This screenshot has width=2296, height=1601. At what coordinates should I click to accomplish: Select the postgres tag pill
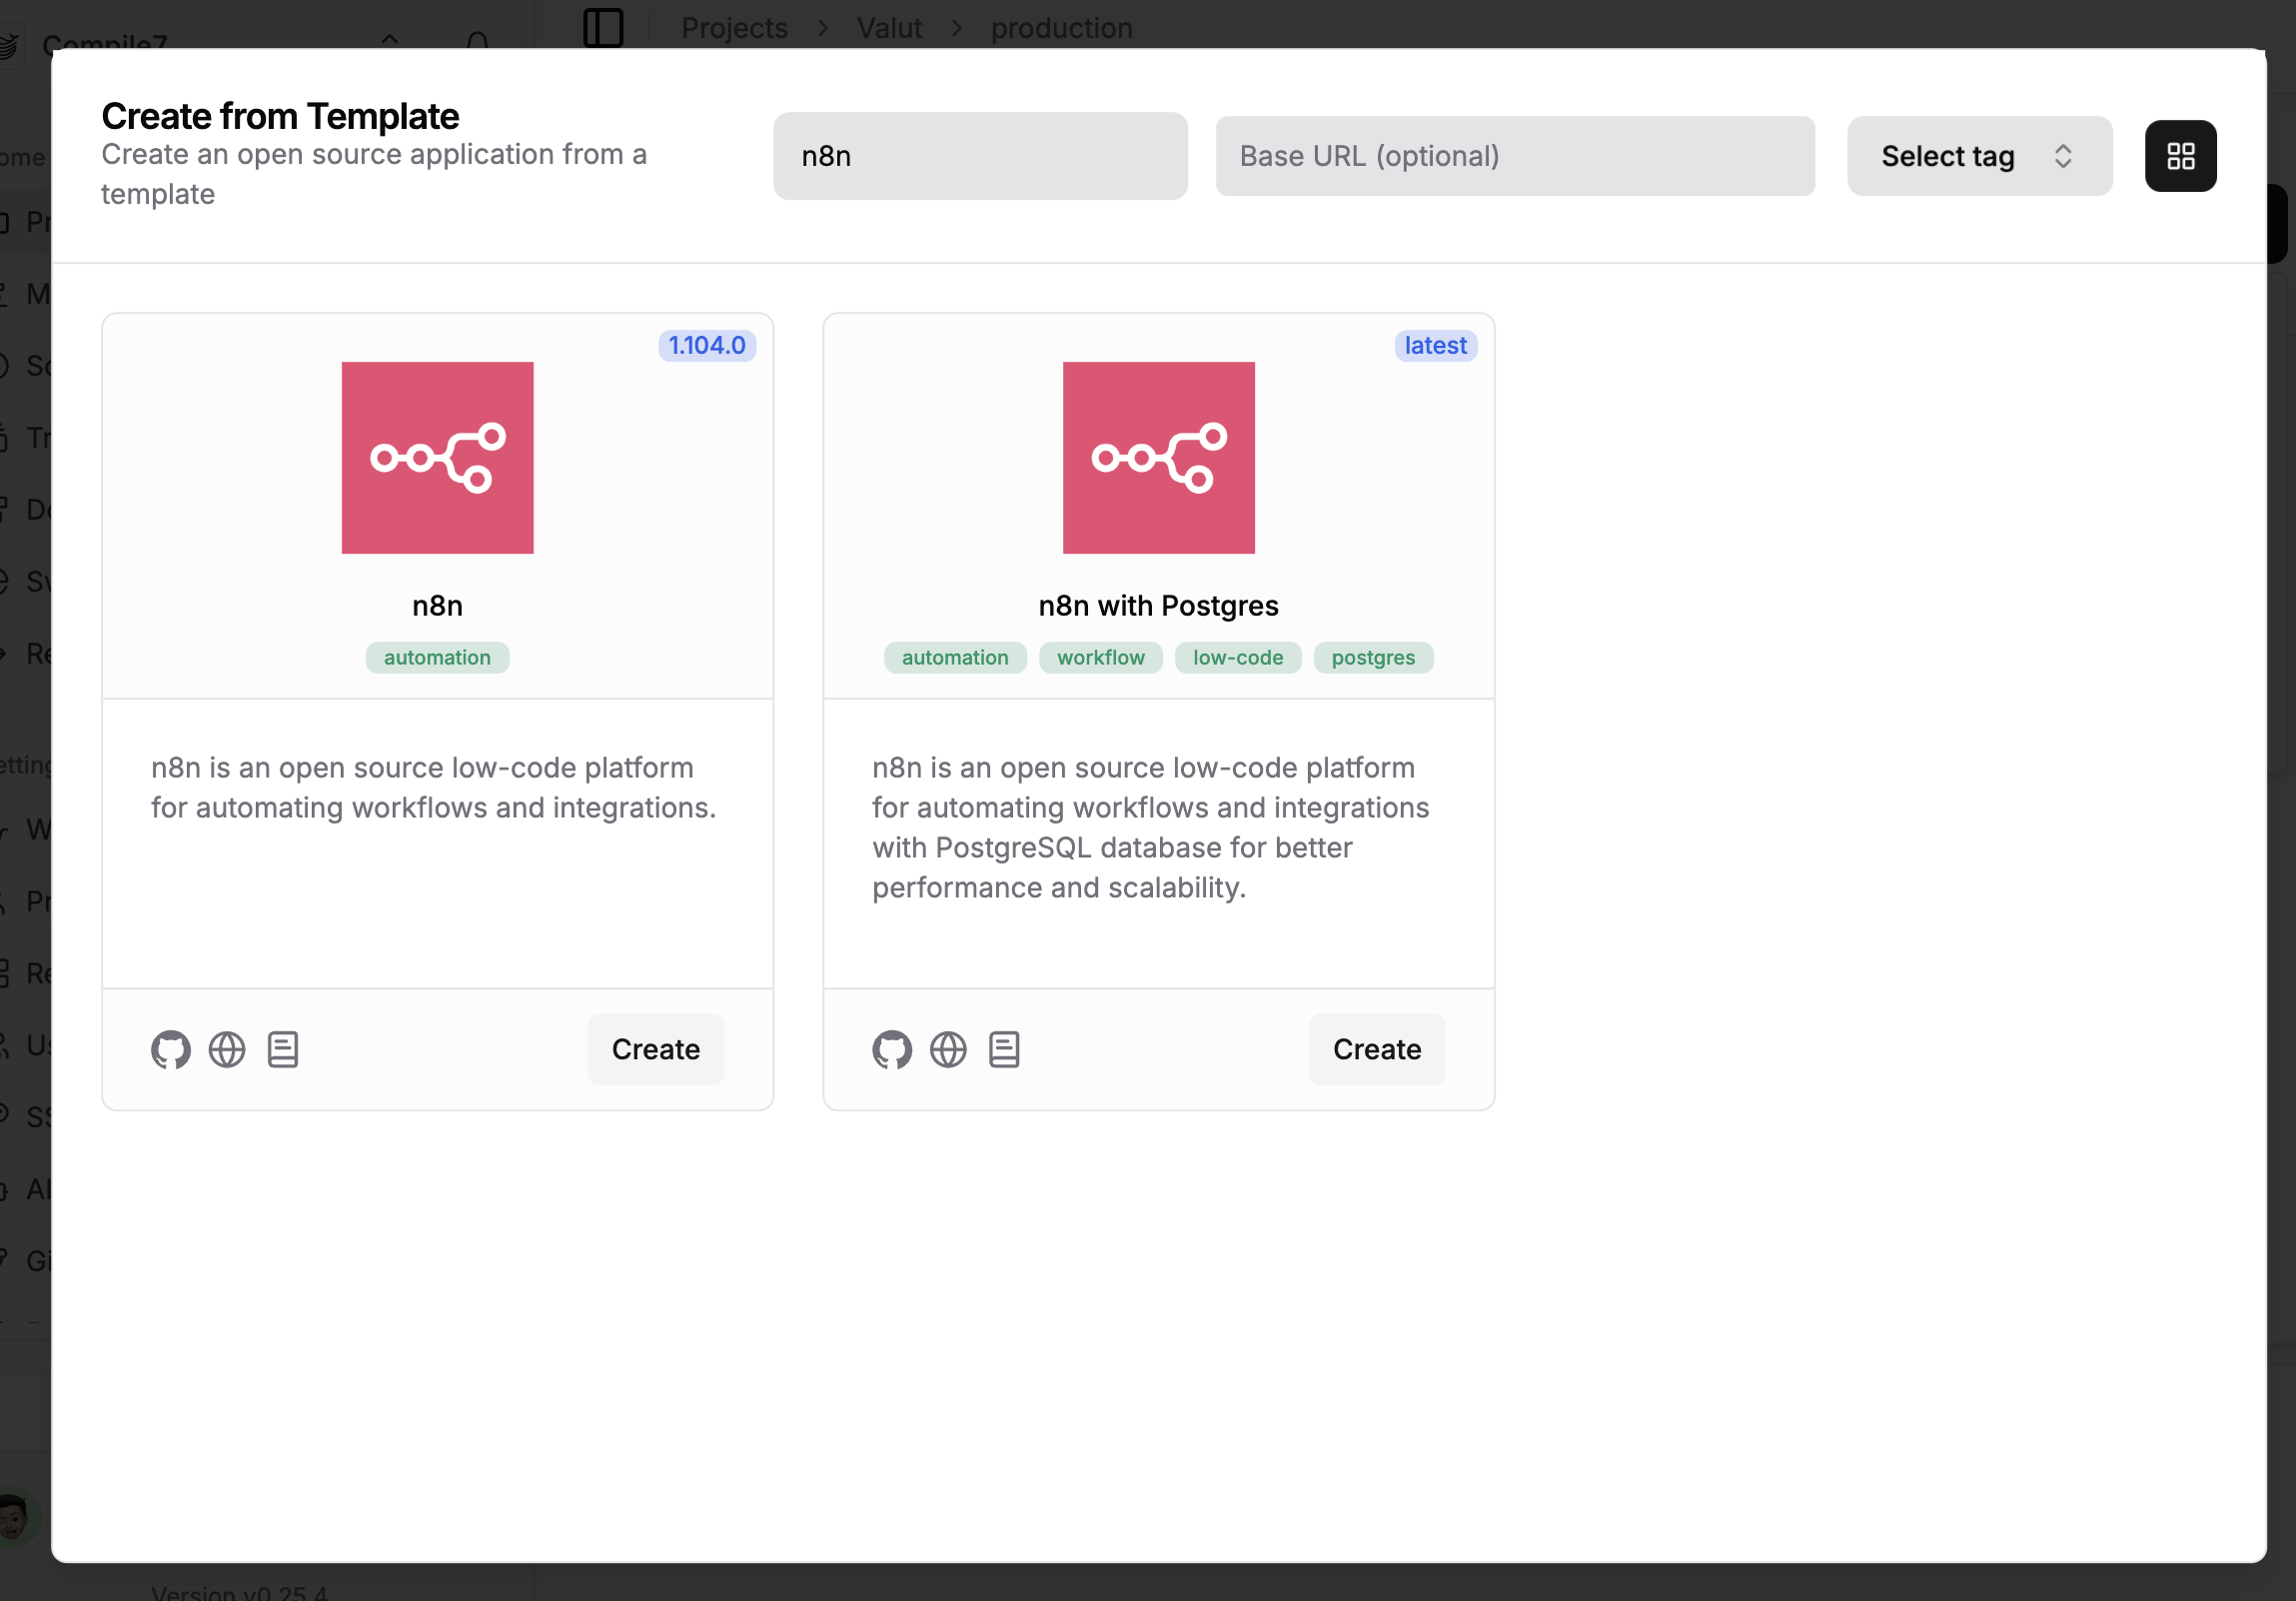[1373, 657]
